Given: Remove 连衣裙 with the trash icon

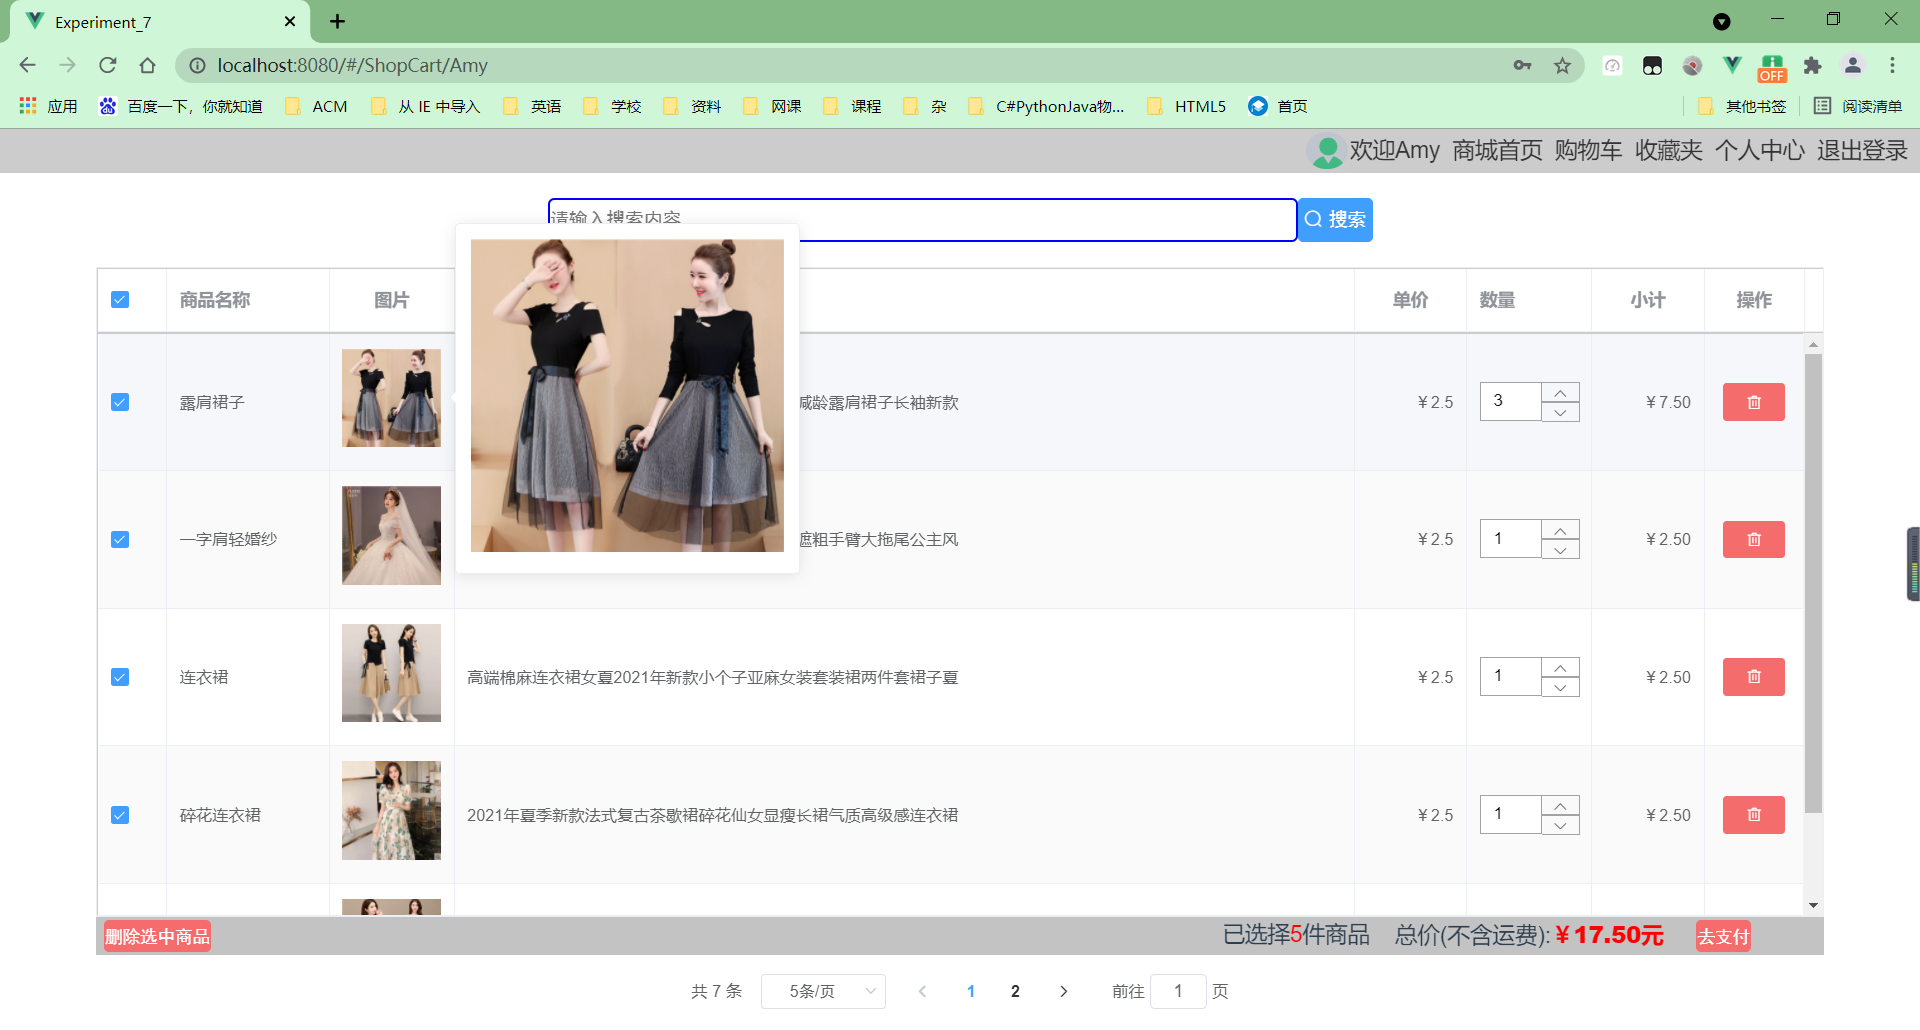Looking at the screenshot, I should [1753, 676].
